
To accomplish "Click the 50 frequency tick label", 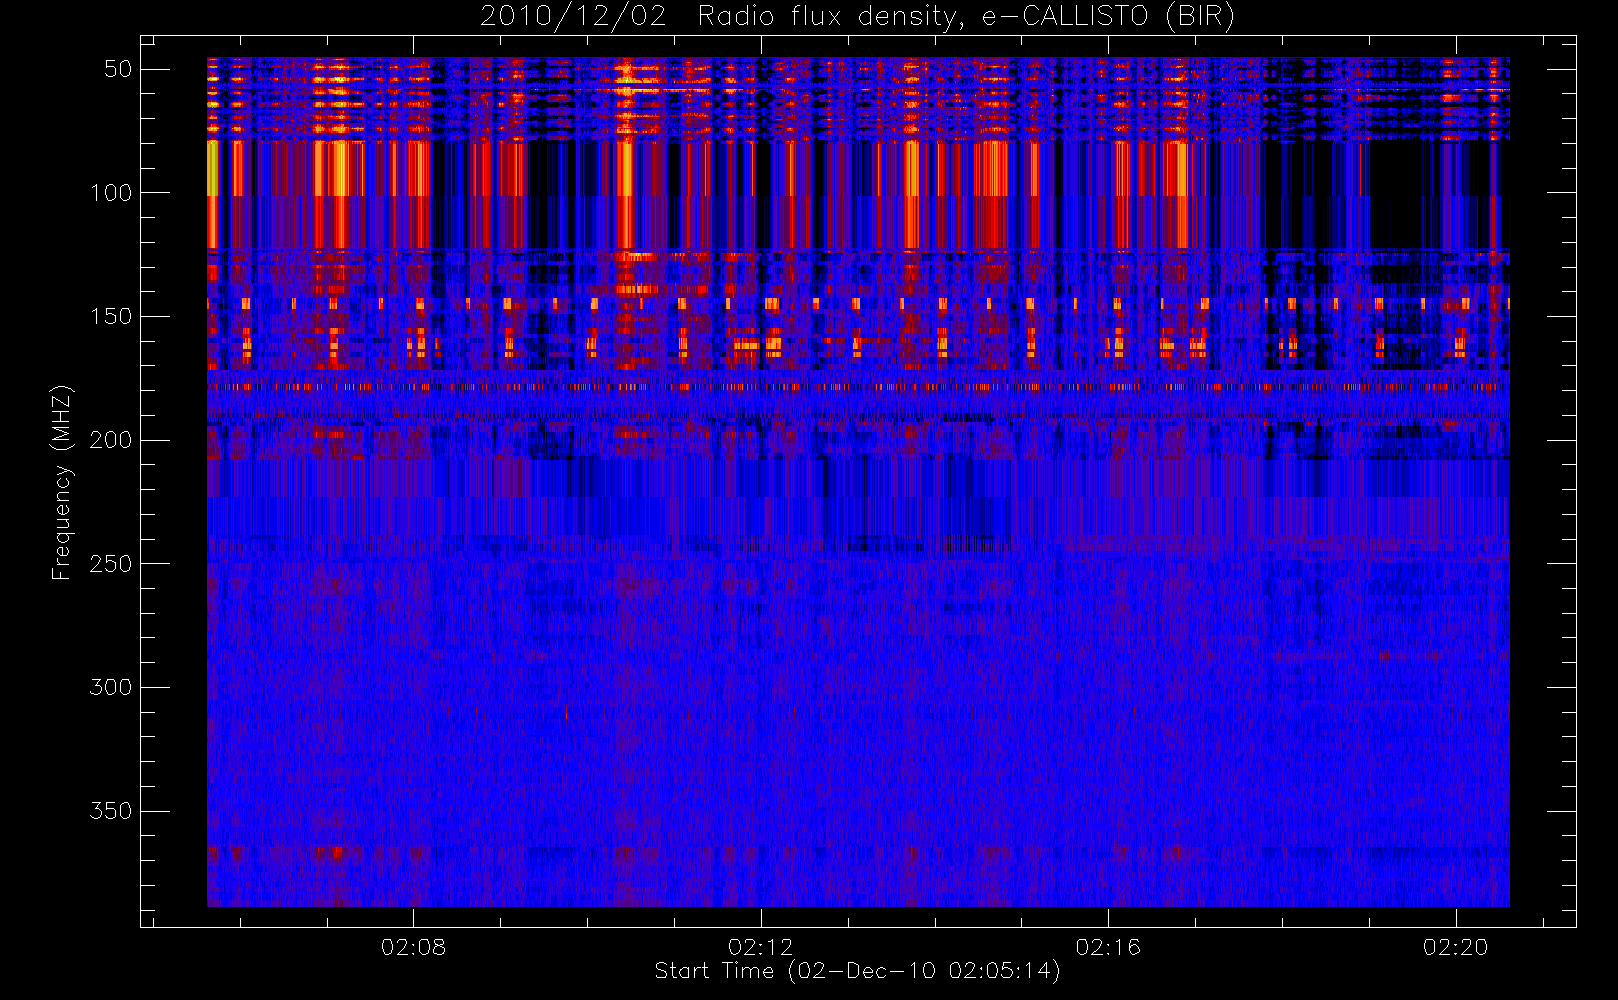I will 118,69.
